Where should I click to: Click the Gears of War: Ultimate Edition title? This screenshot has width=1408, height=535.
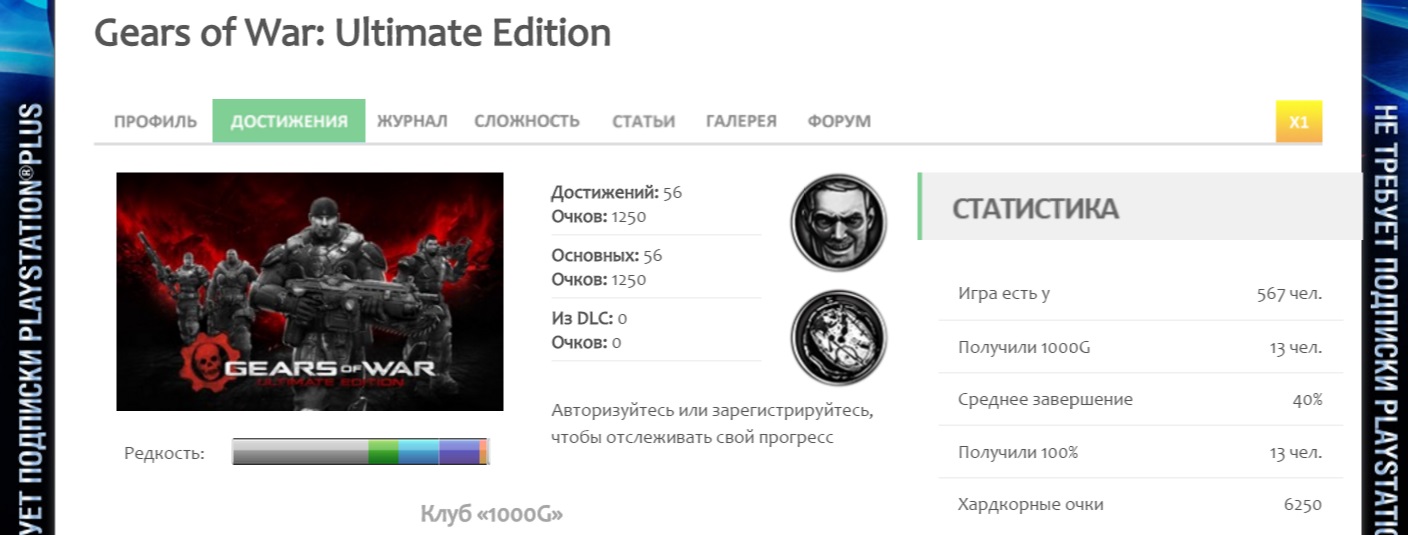coord(352,33)
